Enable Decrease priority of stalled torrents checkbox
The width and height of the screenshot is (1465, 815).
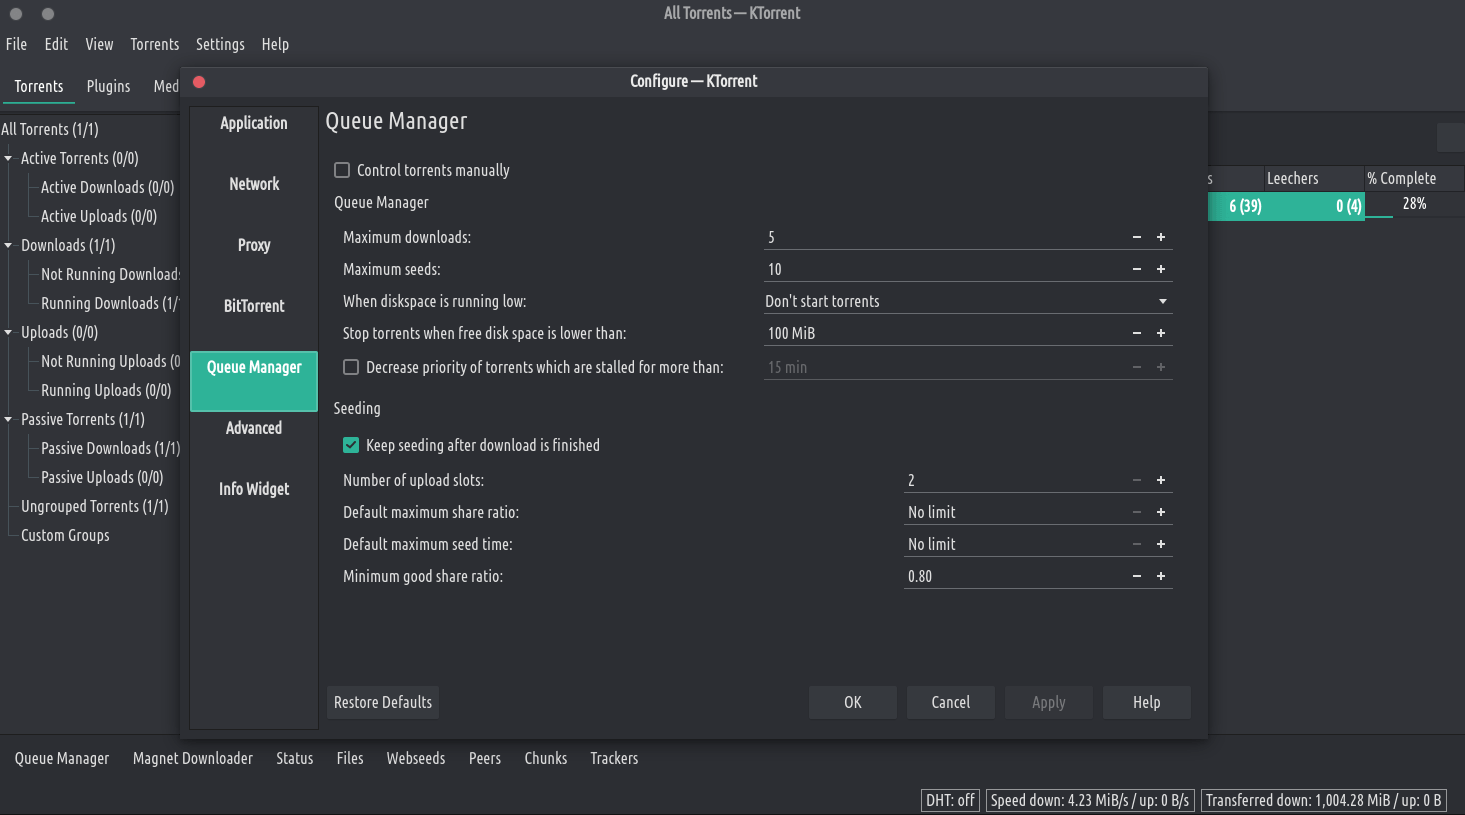(x=351, y=367)
